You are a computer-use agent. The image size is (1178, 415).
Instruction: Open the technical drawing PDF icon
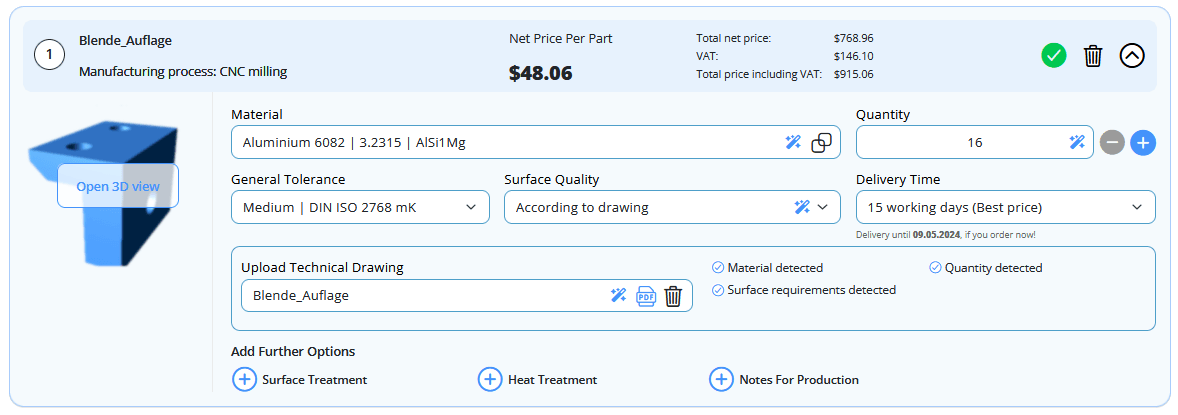point(645,295)
